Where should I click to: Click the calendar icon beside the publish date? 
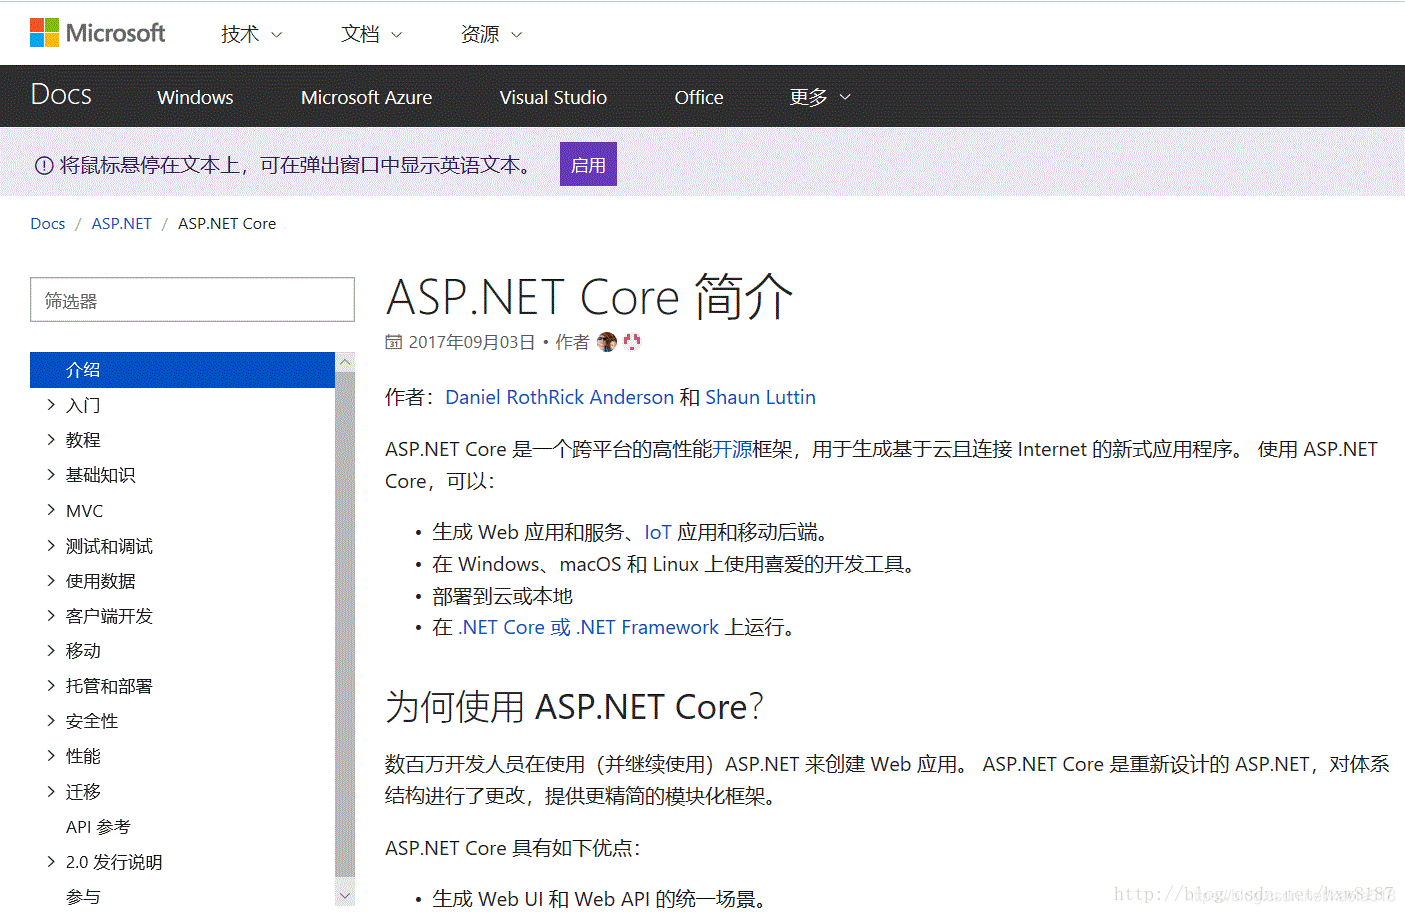pyautogui.click(x=392, y=341)
